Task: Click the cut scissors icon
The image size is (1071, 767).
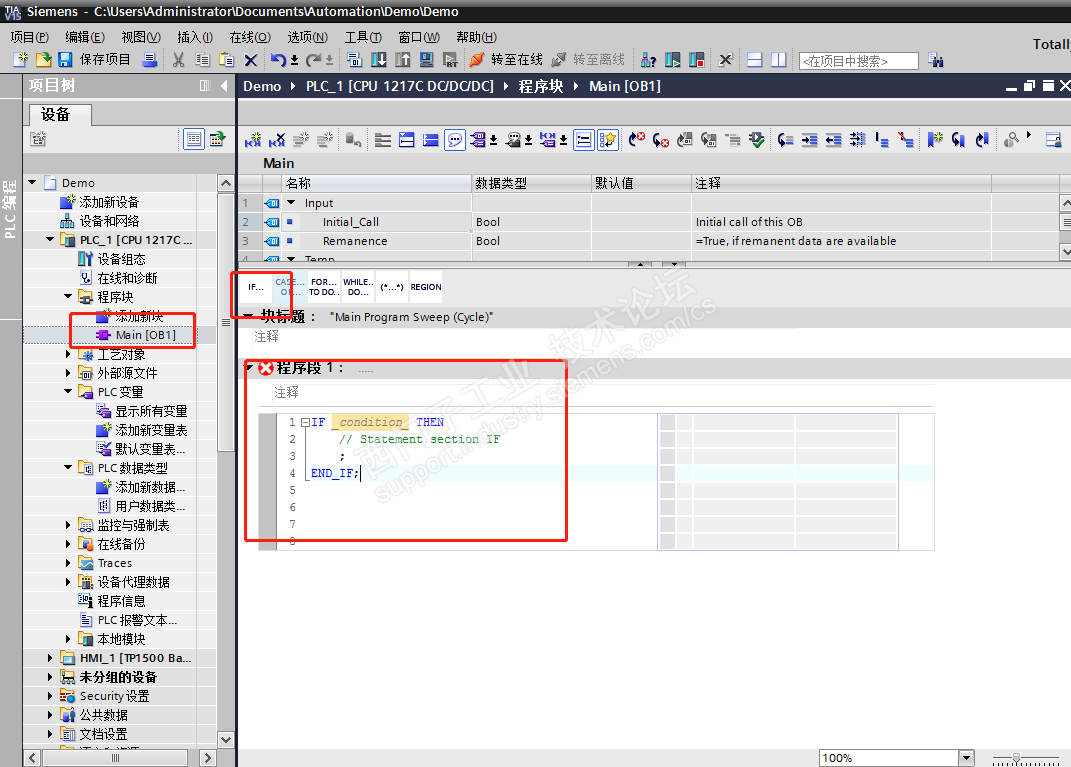Action: point(178,60)
